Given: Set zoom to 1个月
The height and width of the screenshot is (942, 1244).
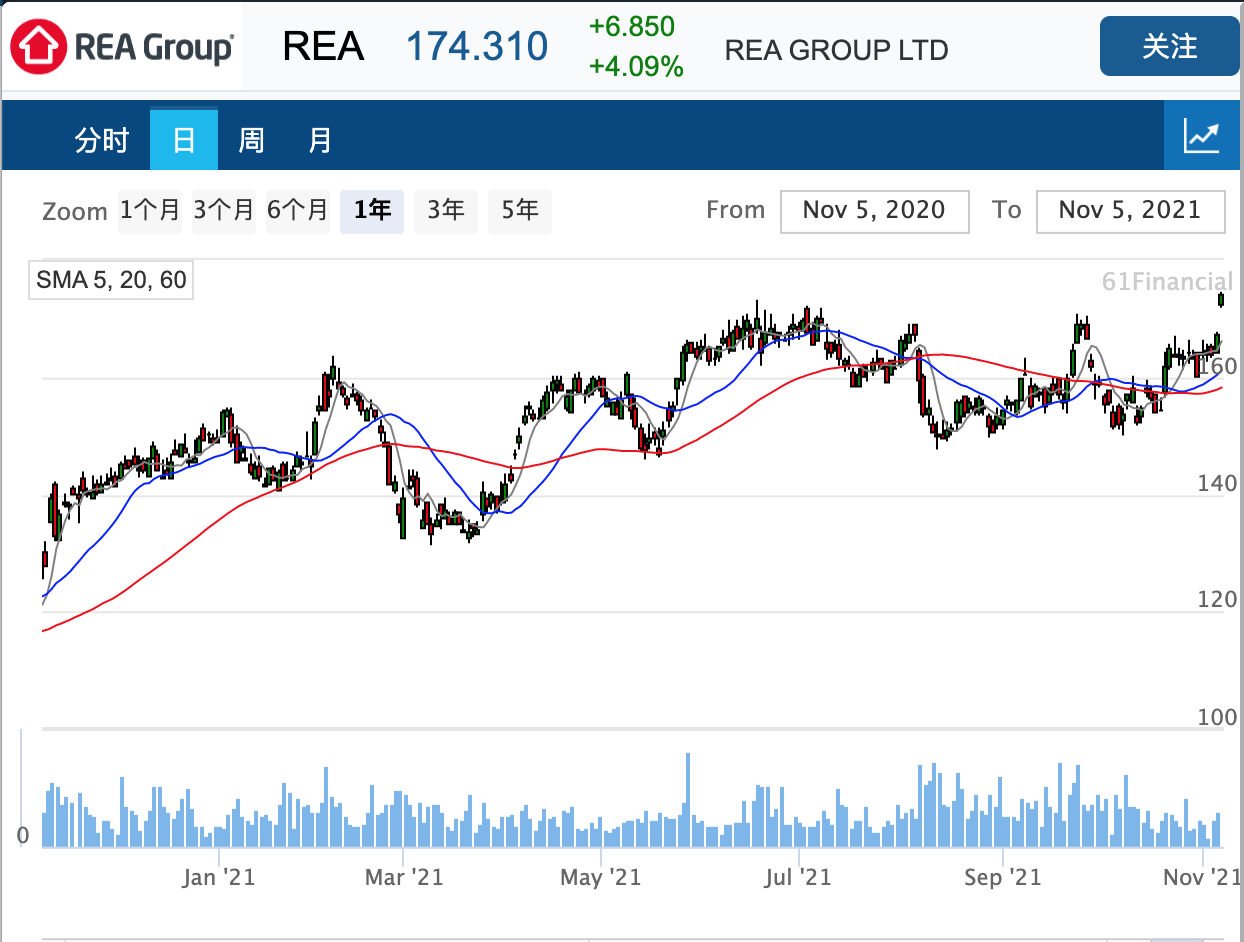Looking at the screenshot, I should pos(150,211).
